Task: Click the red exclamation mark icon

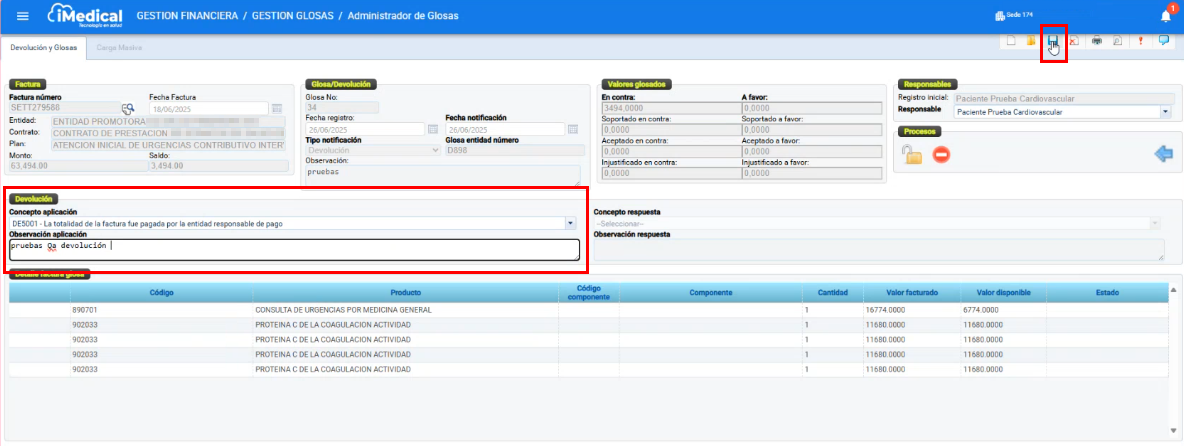Action: coord(1140,41)
